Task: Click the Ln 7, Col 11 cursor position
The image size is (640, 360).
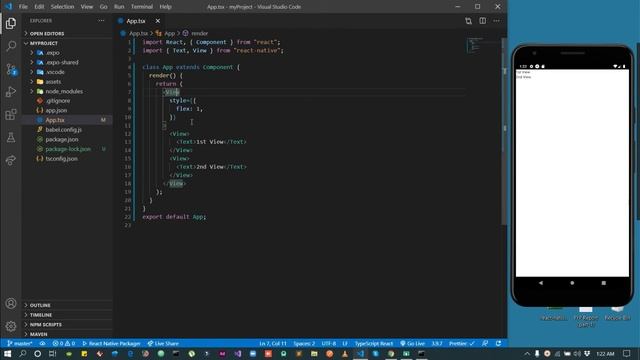Action: tap(273, 343)
